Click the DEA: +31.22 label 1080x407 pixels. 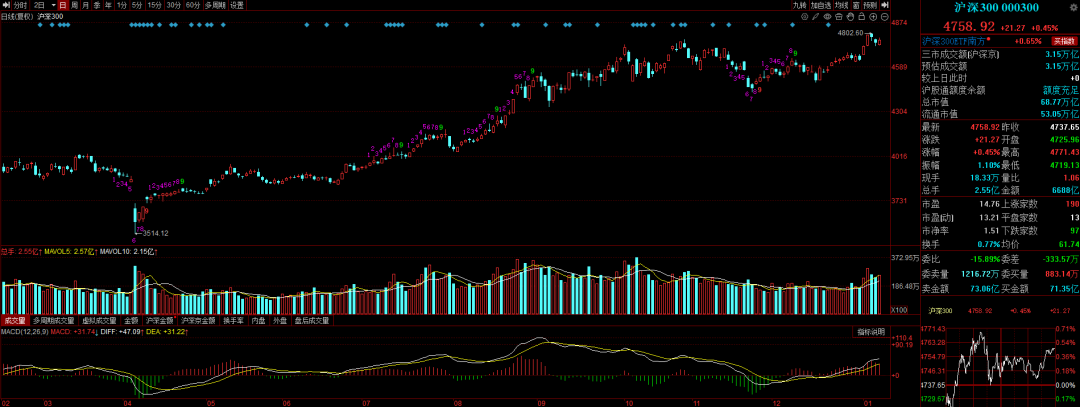pyautogui.click(x=165, y=332)
